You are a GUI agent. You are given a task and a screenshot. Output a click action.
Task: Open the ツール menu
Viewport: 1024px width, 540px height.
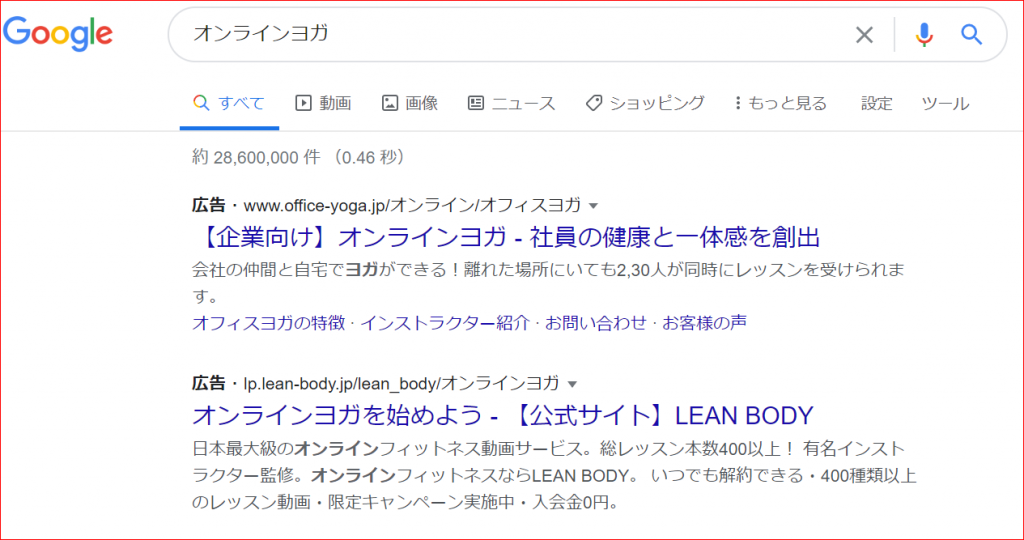coord(945,103)
